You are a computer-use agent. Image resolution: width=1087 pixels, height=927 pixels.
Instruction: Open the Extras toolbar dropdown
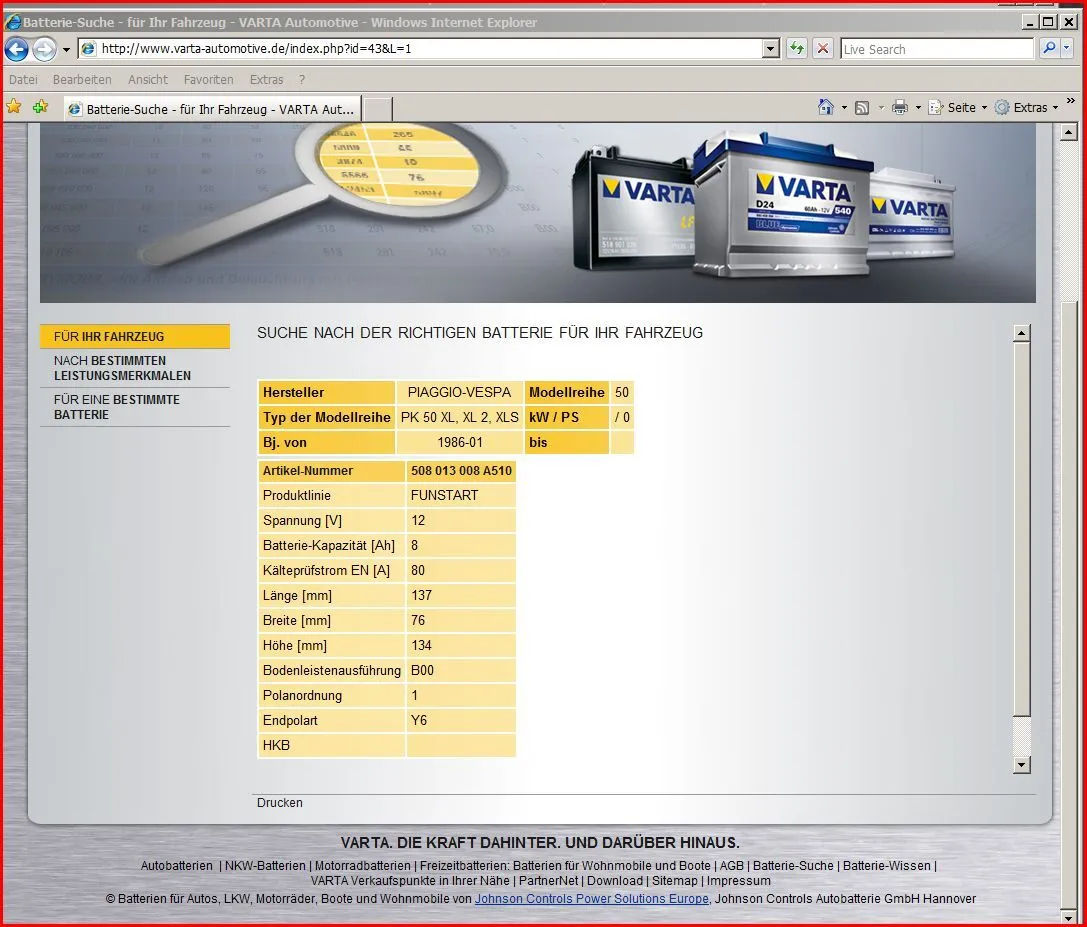coord(1029,107)
